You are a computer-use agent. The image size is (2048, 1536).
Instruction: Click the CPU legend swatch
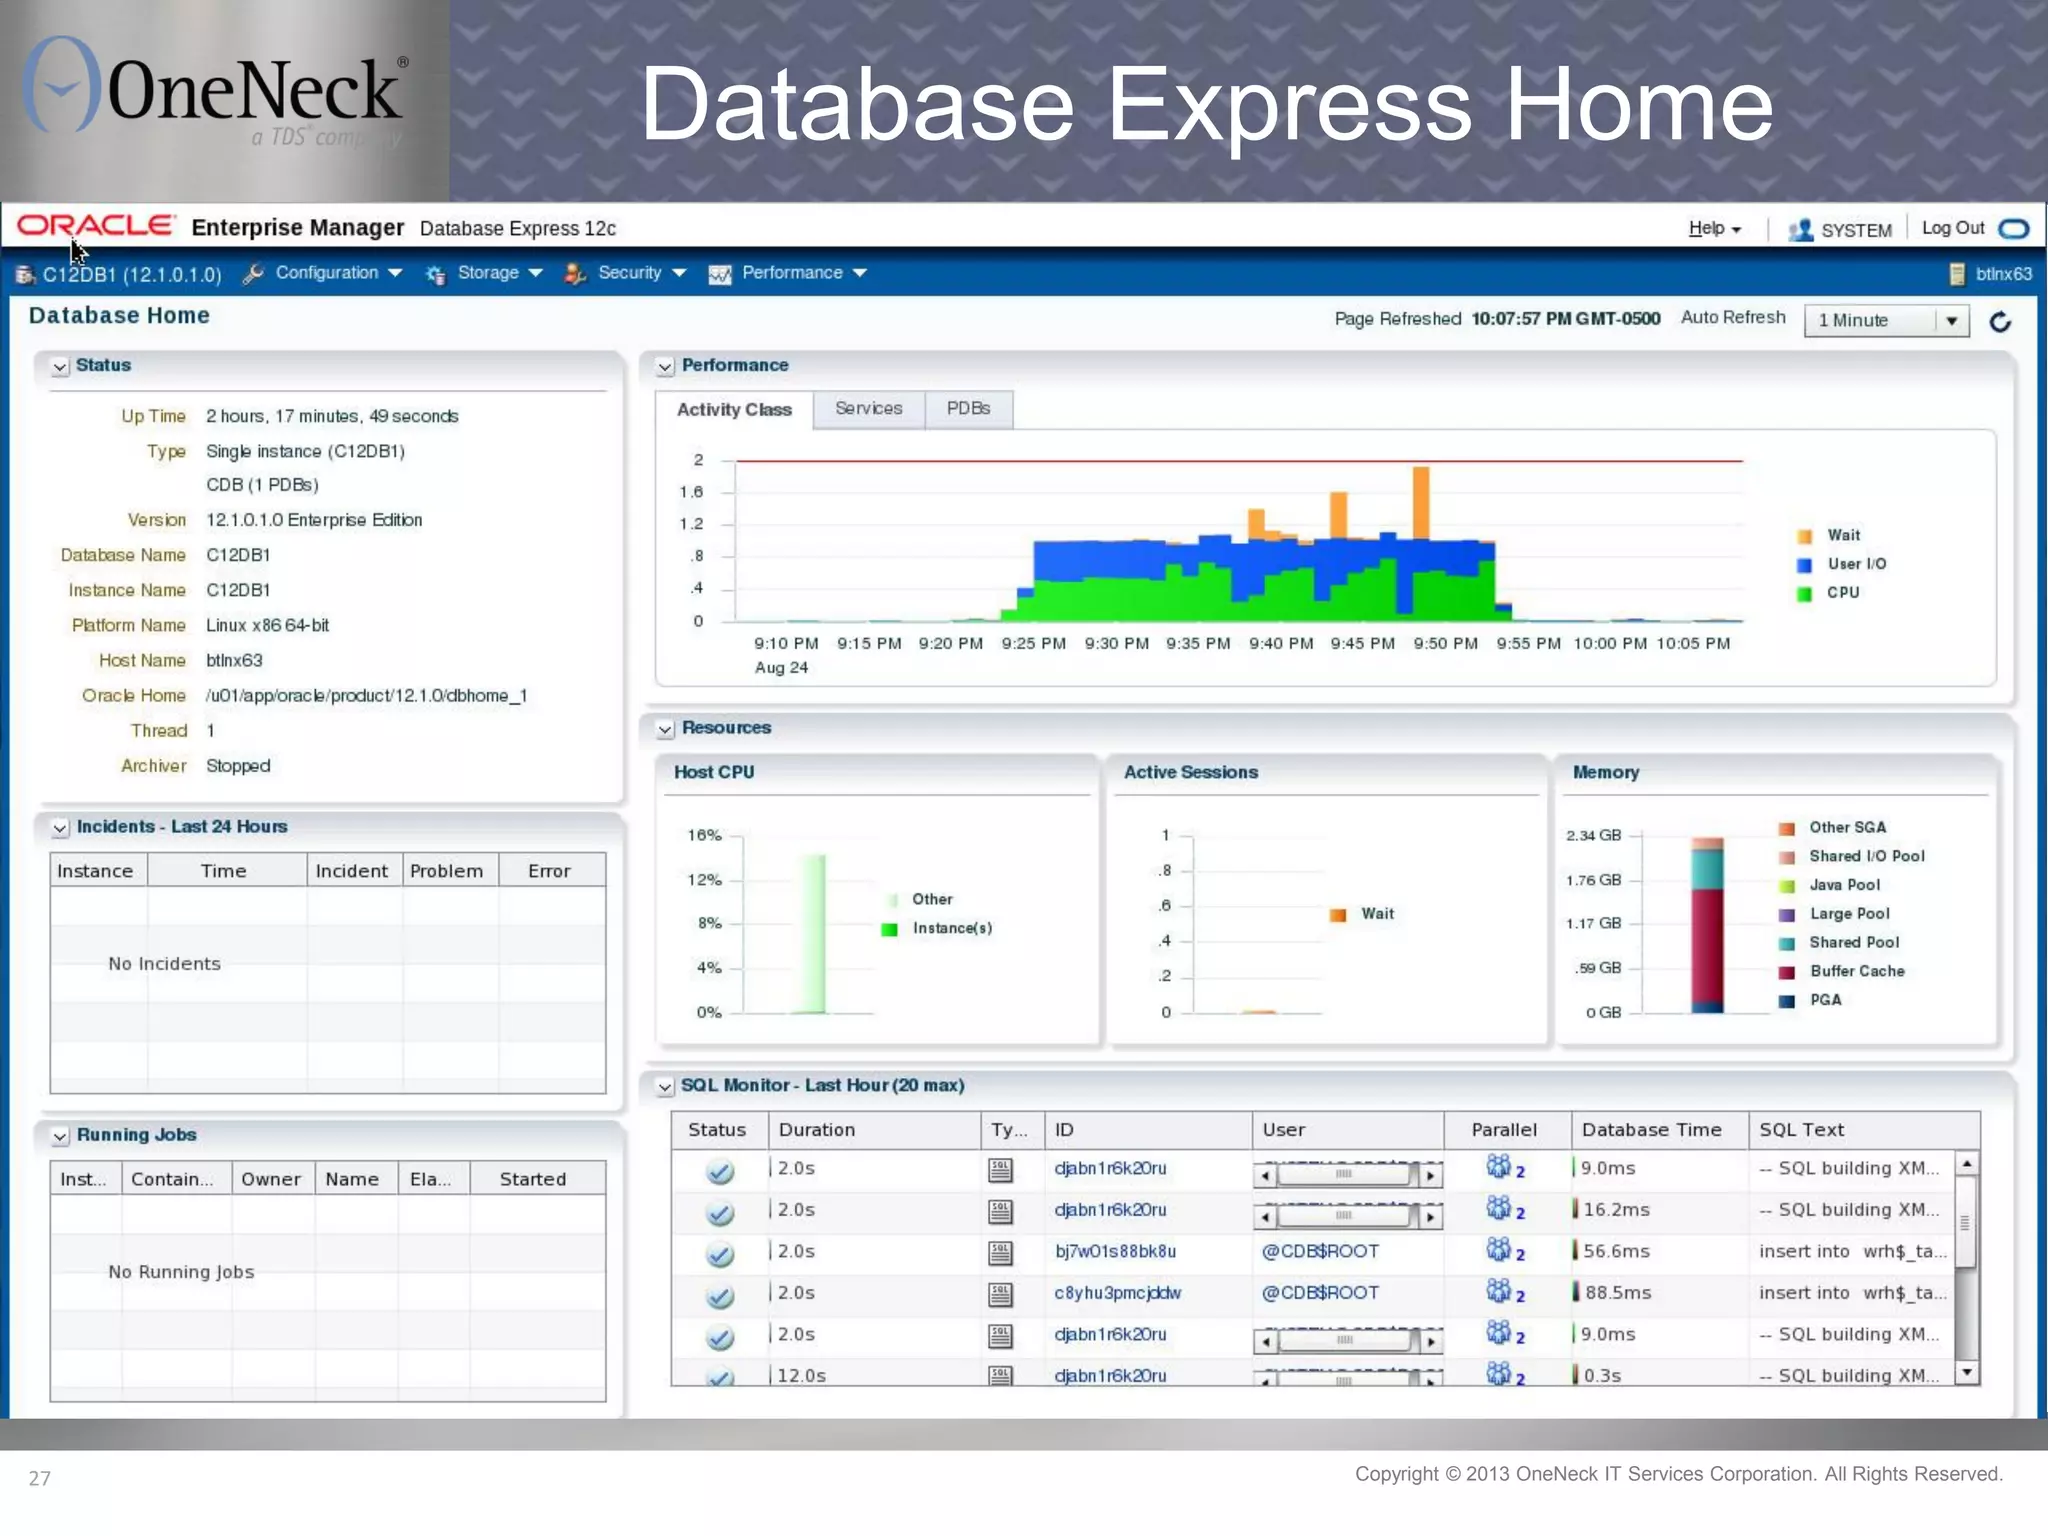pyautogui.click(x=1804, y=594)
